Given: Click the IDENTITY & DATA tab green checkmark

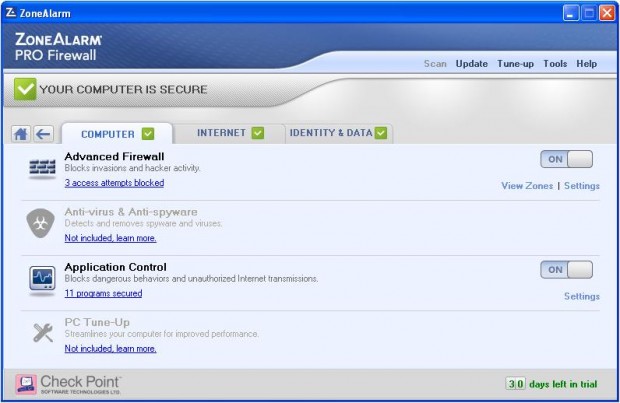Looking at the screenshot, I should pyautogui.click(x=381, y=133).
